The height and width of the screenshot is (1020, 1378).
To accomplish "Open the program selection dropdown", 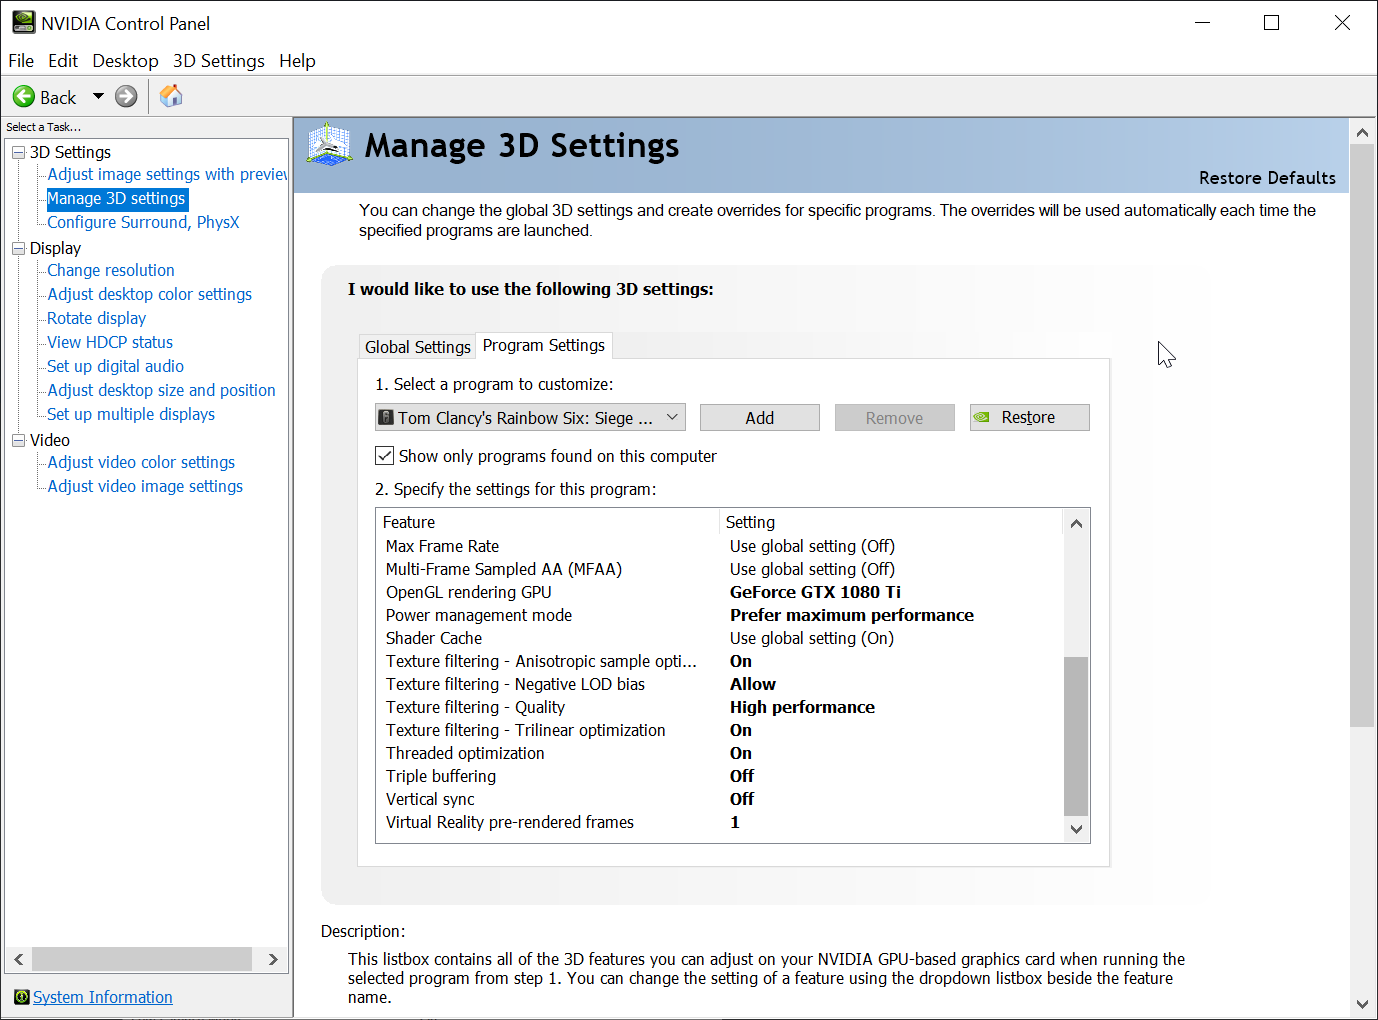I will [672, 417].
